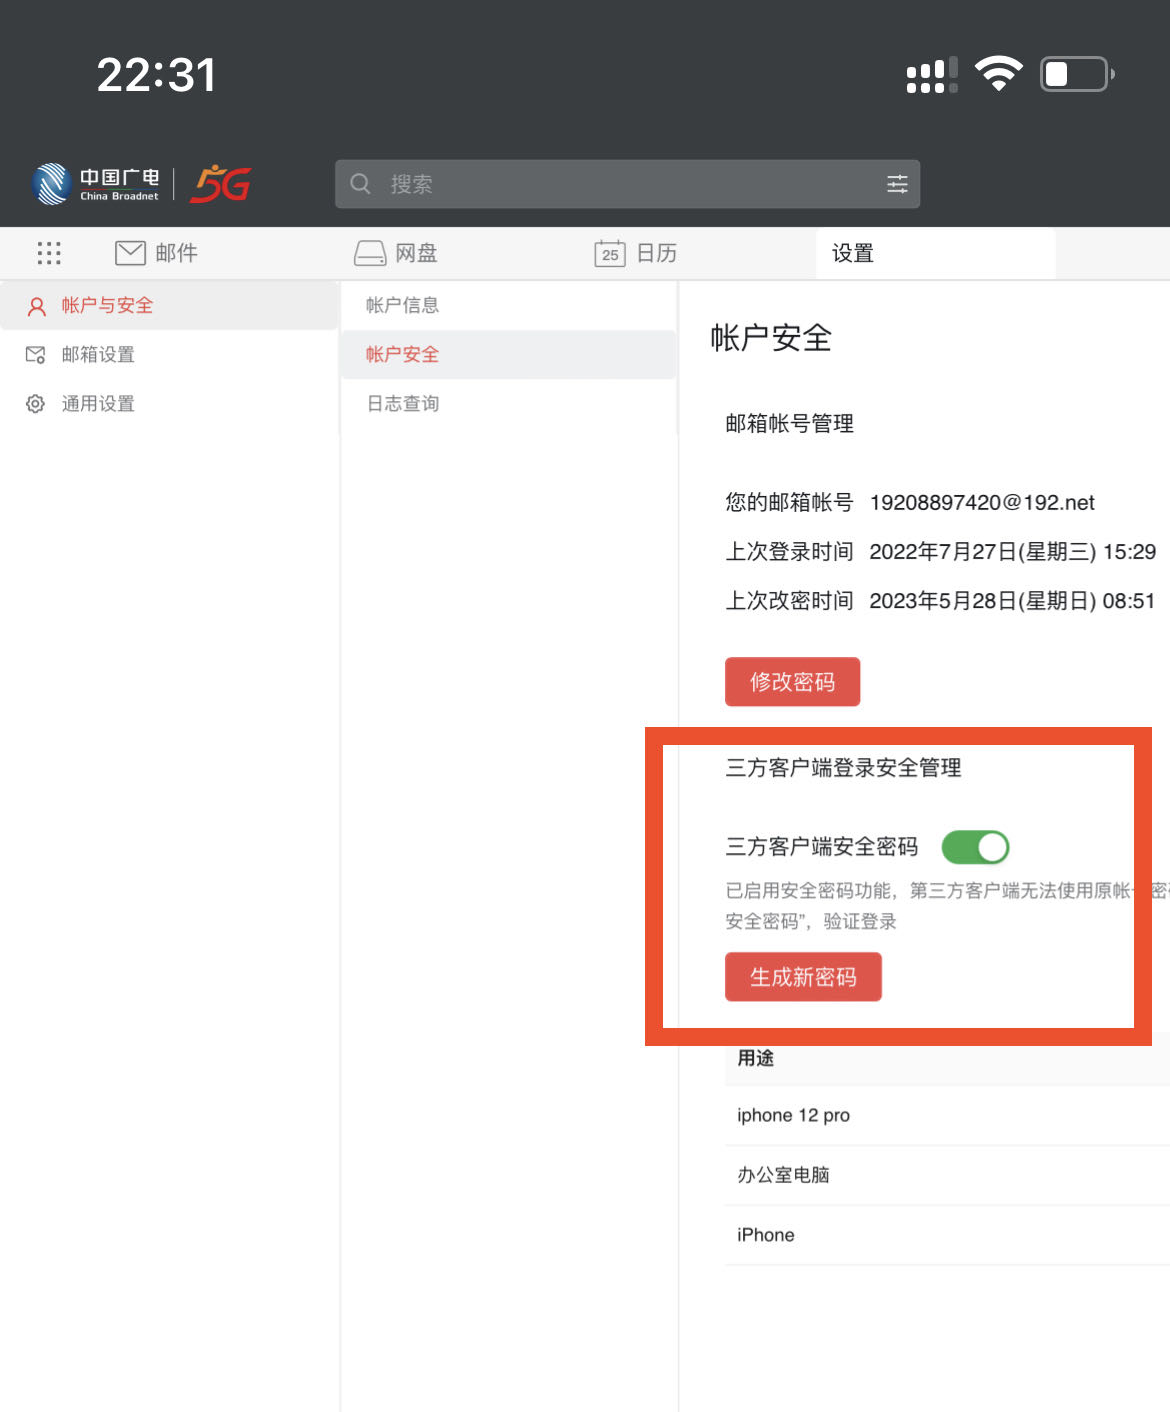Select 日志查询 in the submenu
The height and width of the screenshot is (1412, 1170).
[x=398, y=404]
